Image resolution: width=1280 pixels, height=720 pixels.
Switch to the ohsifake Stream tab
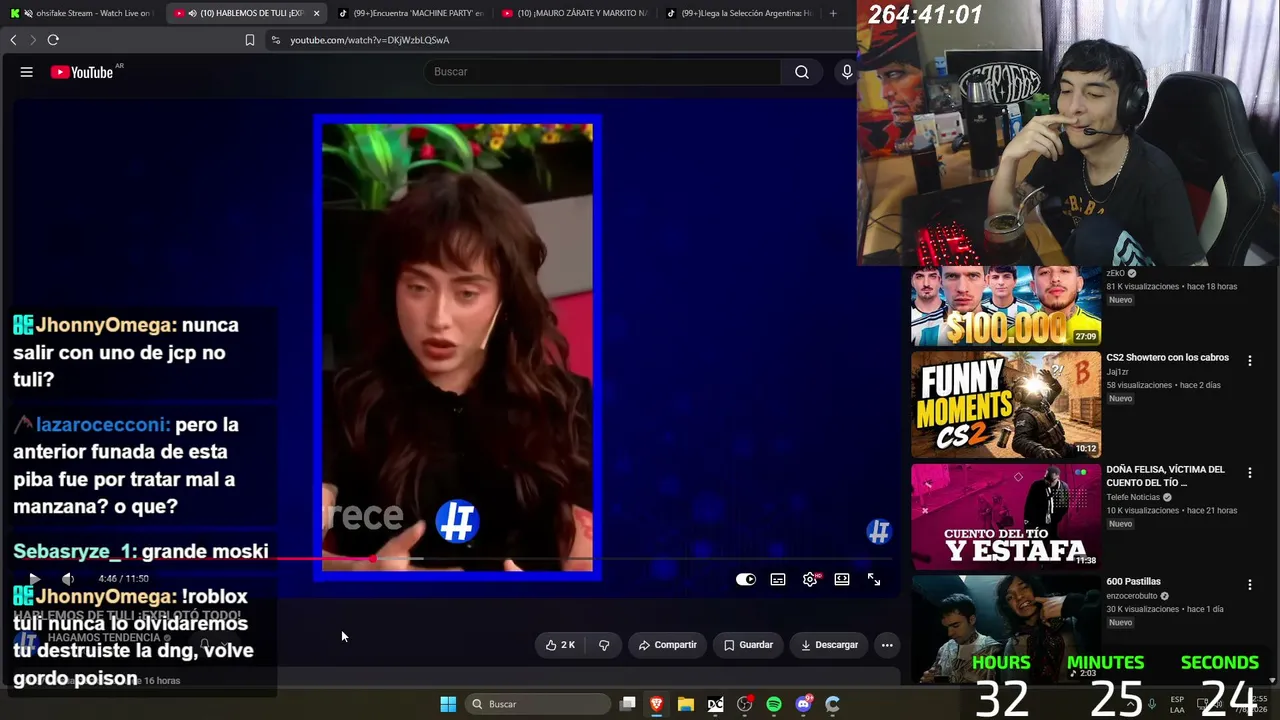click(x=82, y=13)
